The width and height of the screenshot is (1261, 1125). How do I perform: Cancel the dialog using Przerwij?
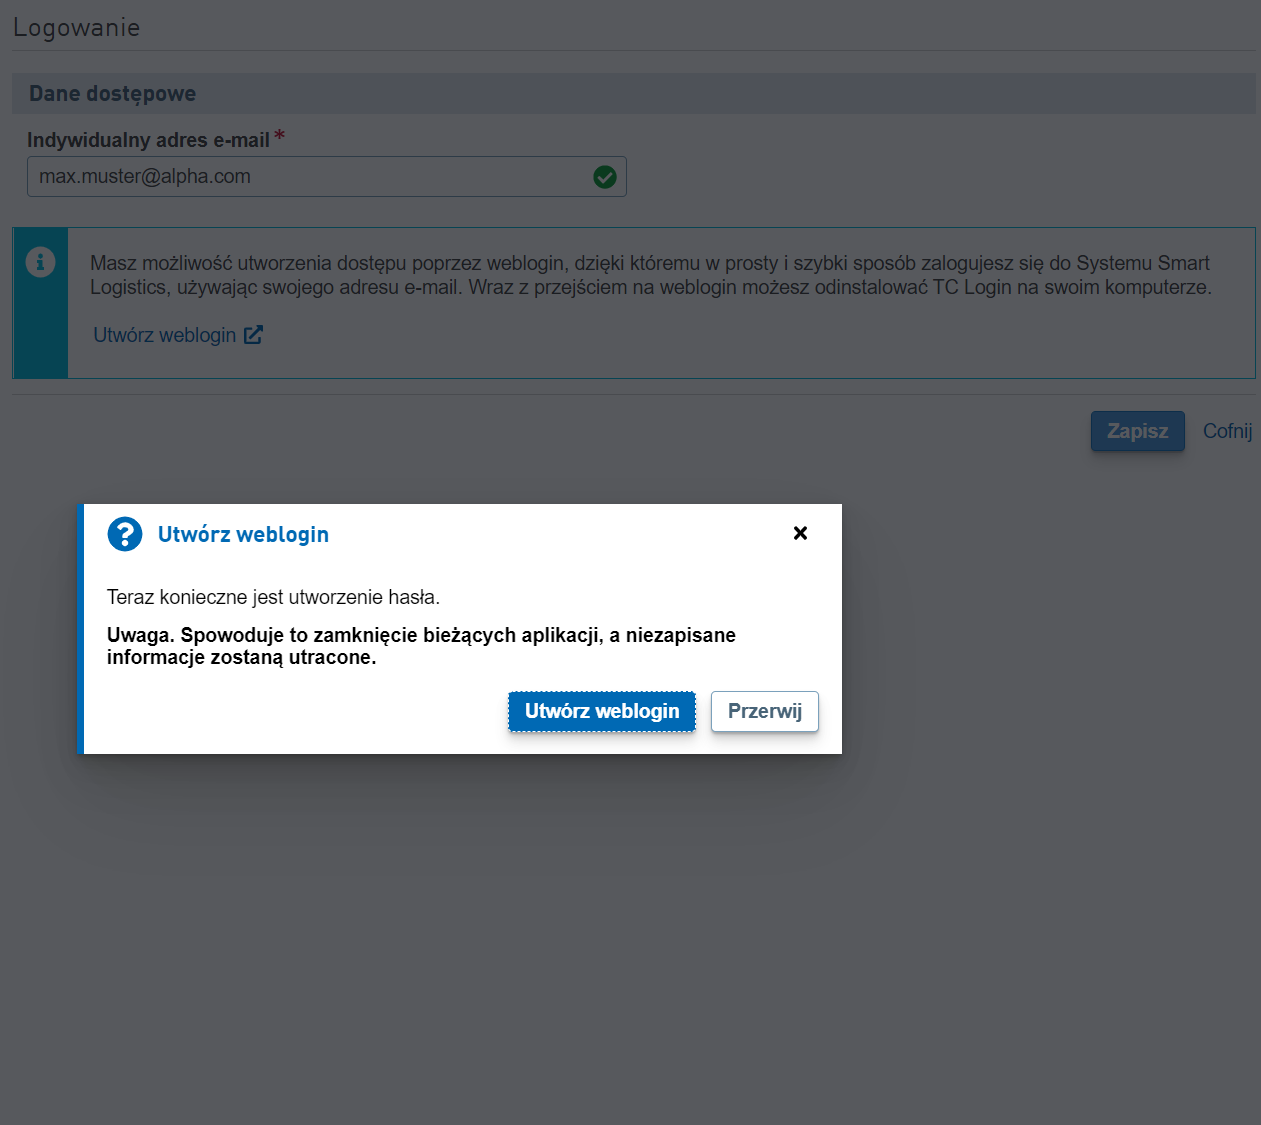pos(765,711)
